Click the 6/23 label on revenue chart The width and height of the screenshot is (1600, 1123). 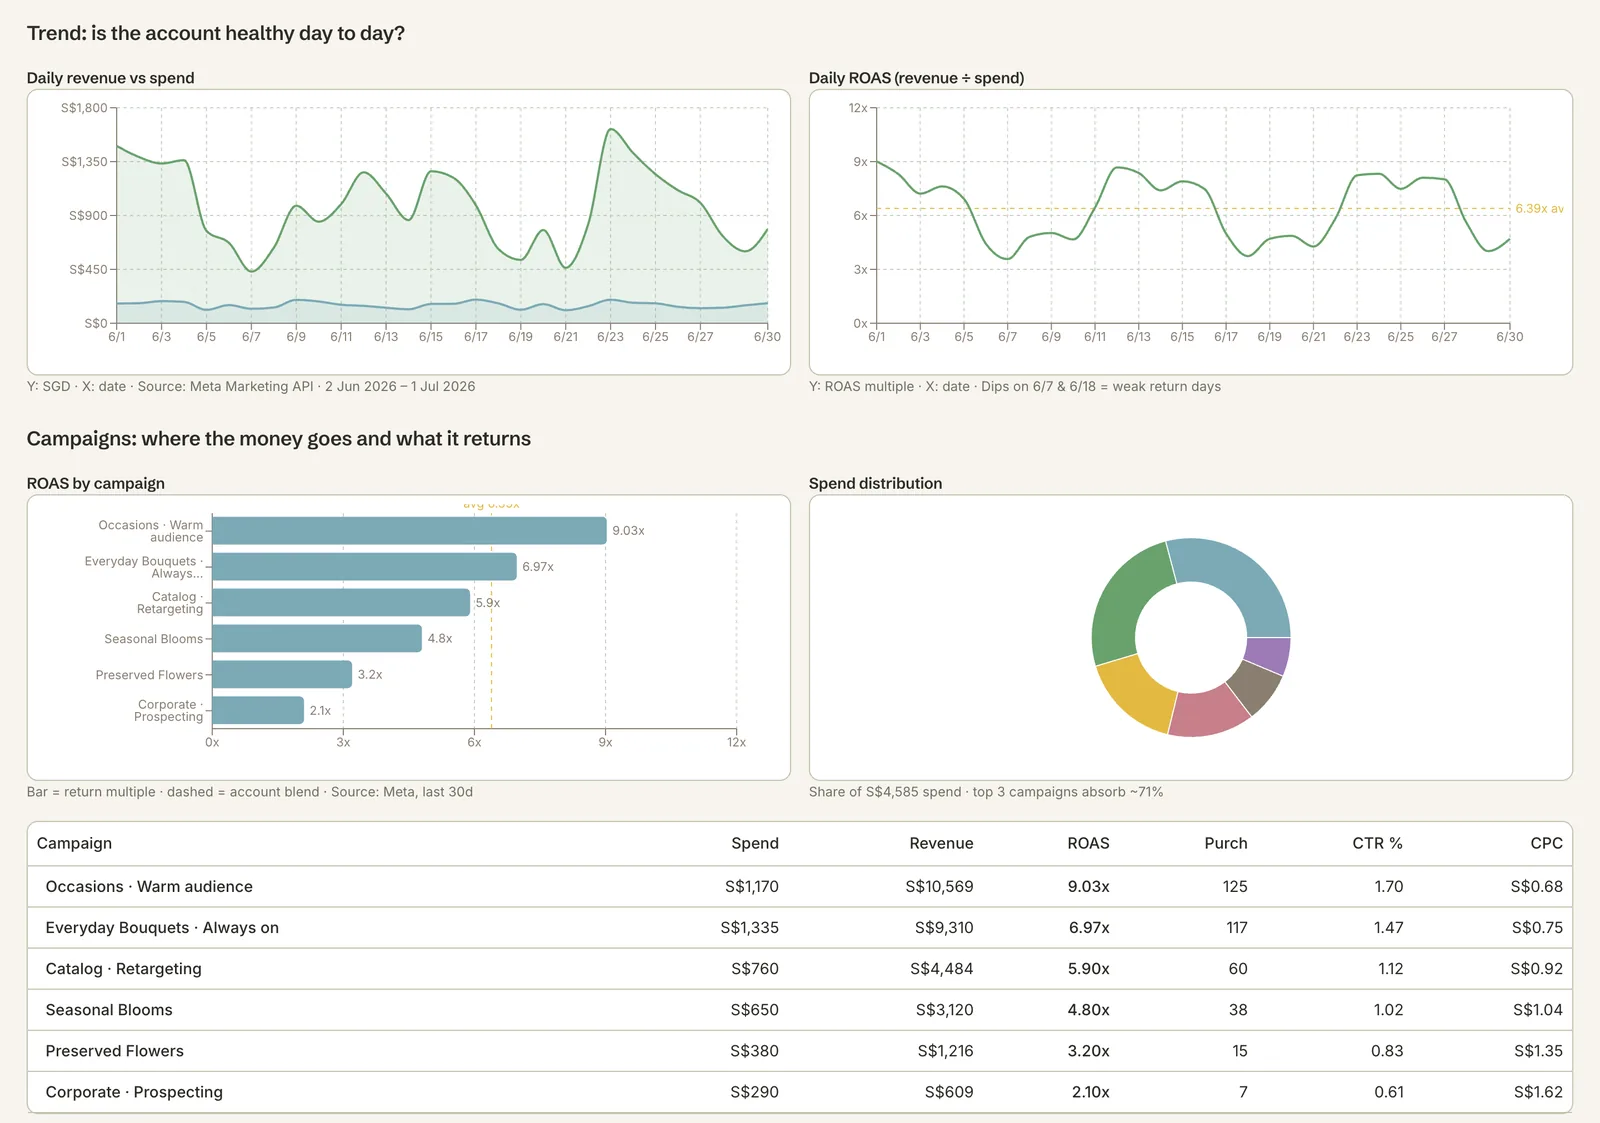point(610,337)
